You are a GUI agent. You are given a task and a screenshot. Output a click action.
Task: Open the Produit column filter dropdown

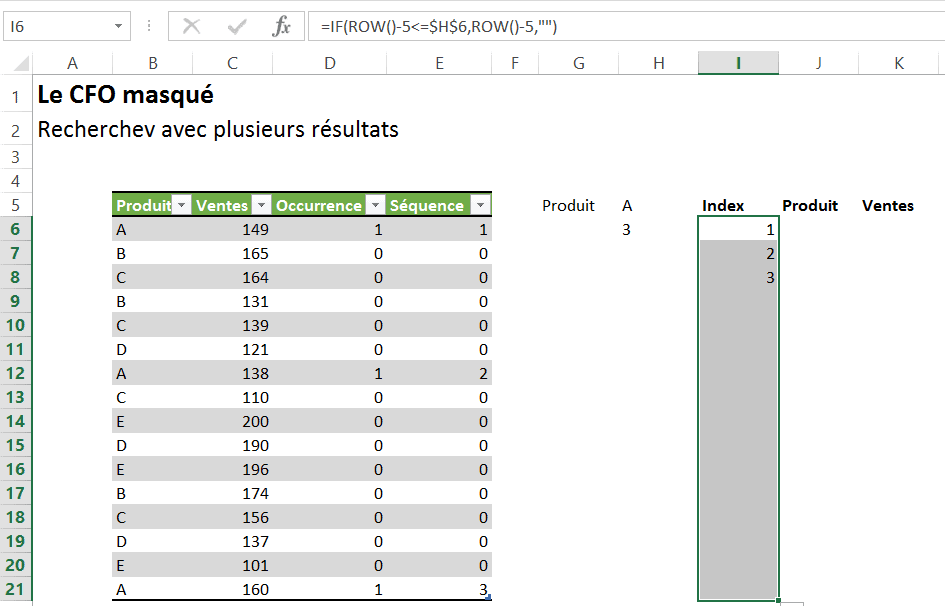tap(181, 205)
